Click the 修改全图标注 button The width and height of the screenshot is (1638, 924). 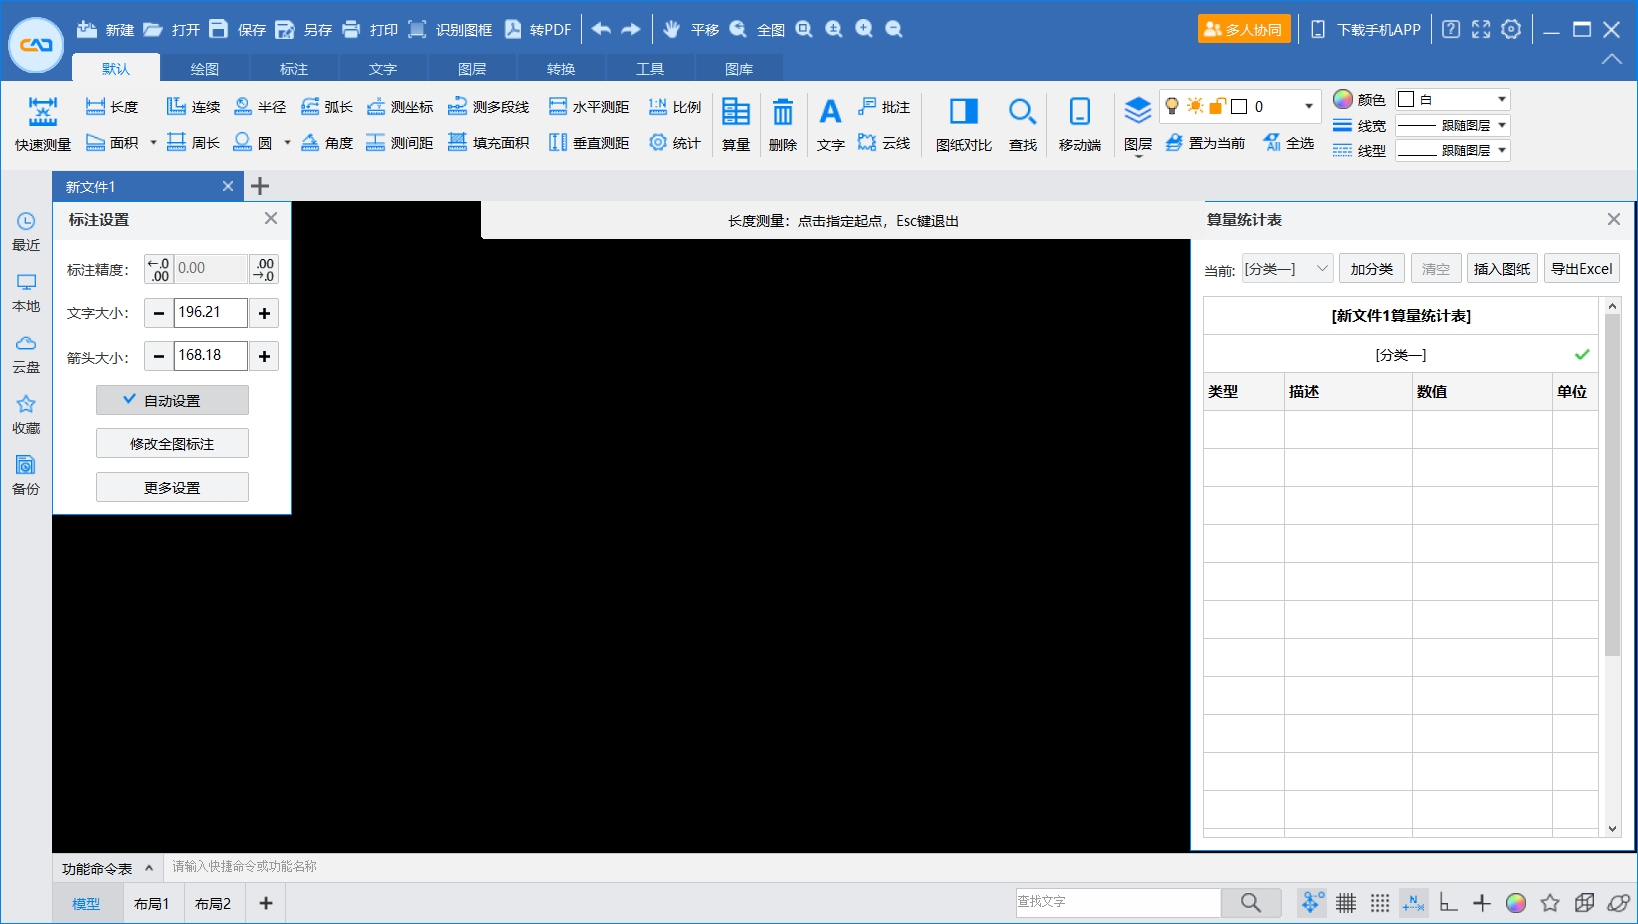pos(172,444)
